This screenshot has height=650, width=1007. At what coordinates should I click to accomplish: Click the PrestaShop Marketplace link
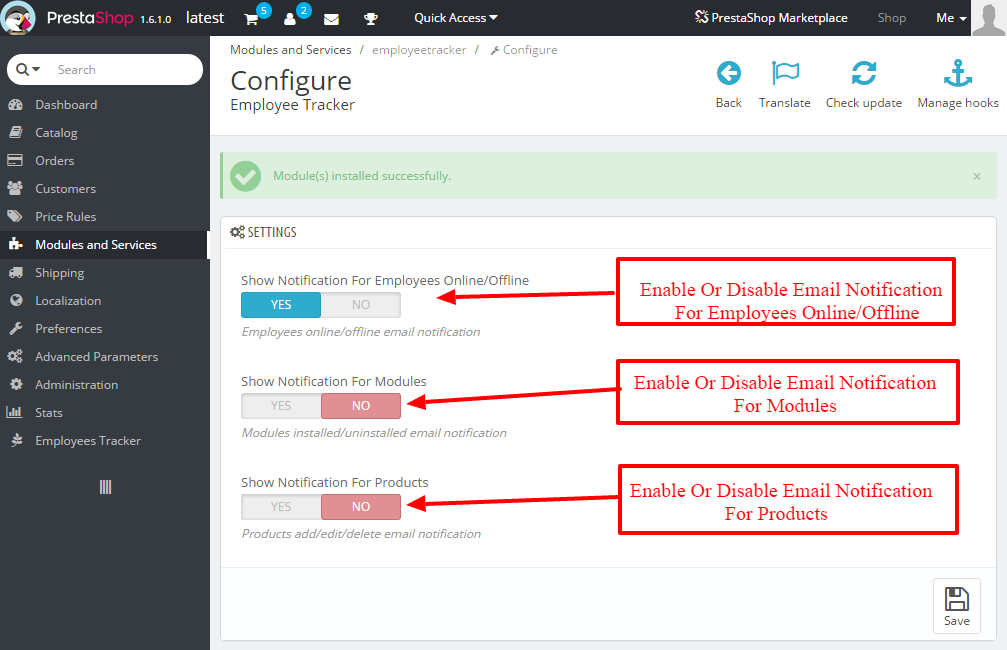point(771,18)
